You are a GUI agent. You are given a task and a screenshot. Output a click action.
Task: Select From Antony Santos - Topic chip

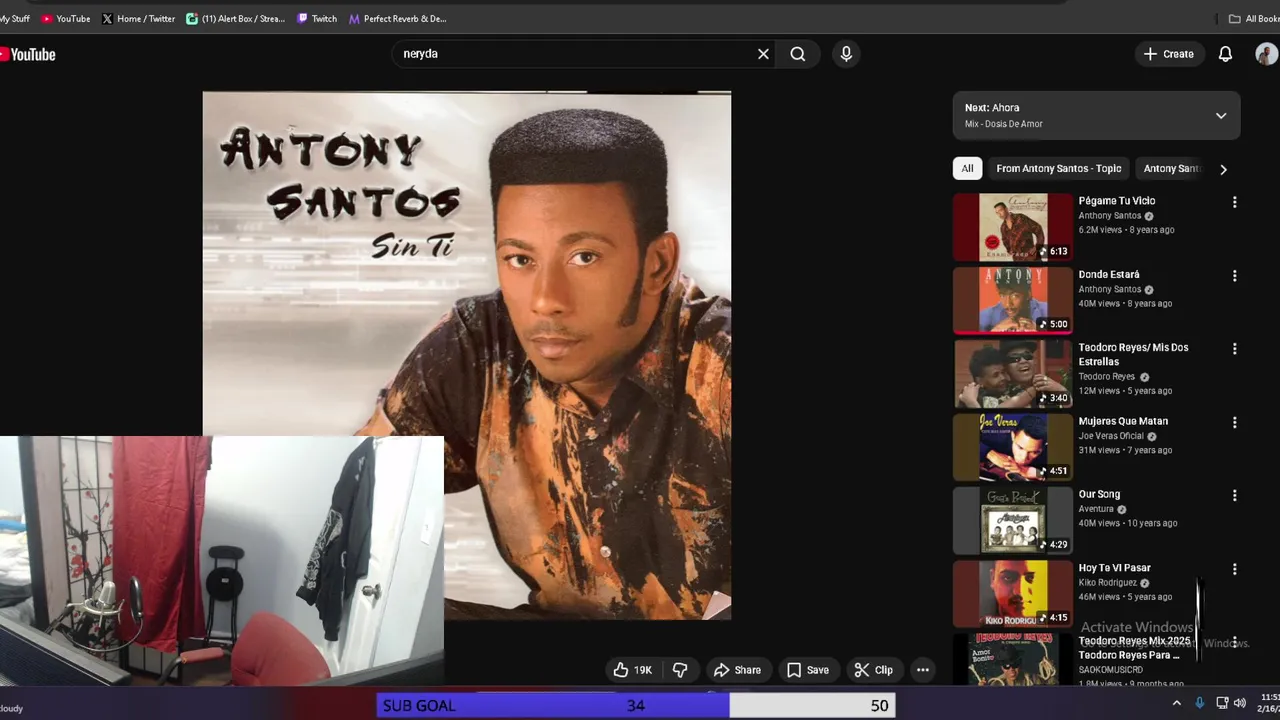(x=1058, y=169)
